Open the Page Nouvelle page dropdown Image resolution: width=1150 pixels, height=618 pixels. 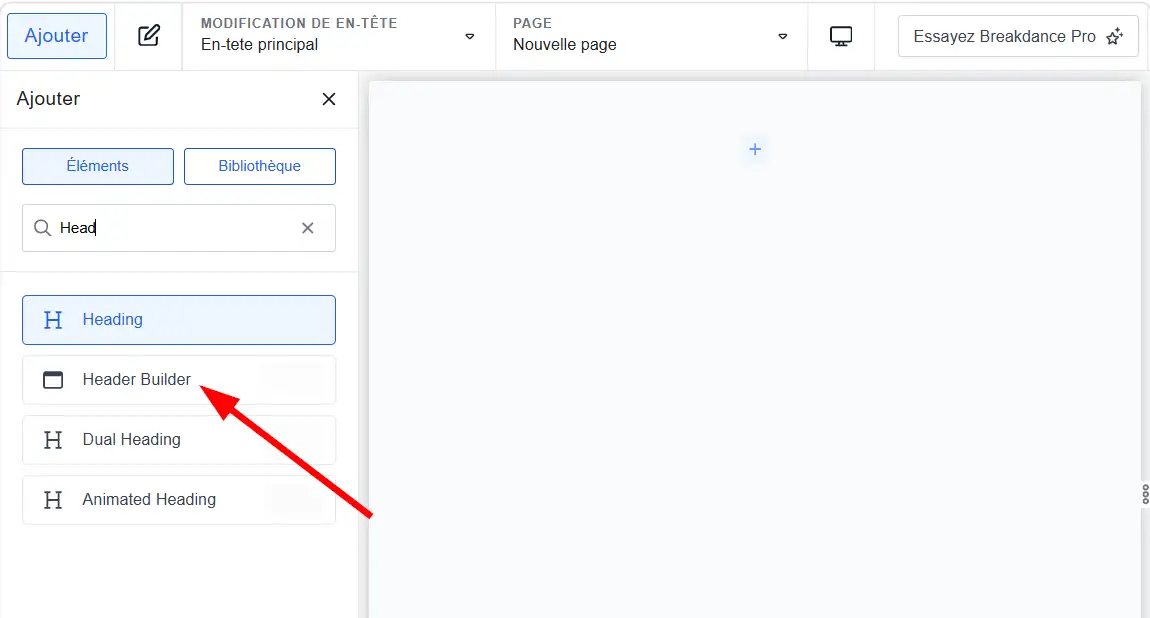click(x=651, y=35)
